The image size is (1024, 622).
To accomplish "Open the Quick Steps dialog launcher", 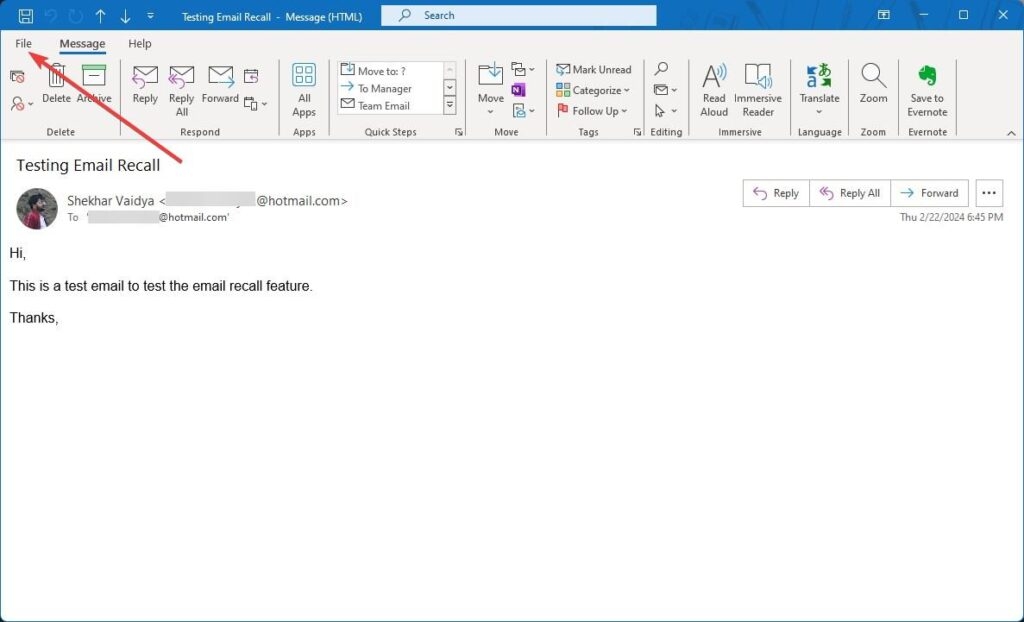I will click(459, 132).
